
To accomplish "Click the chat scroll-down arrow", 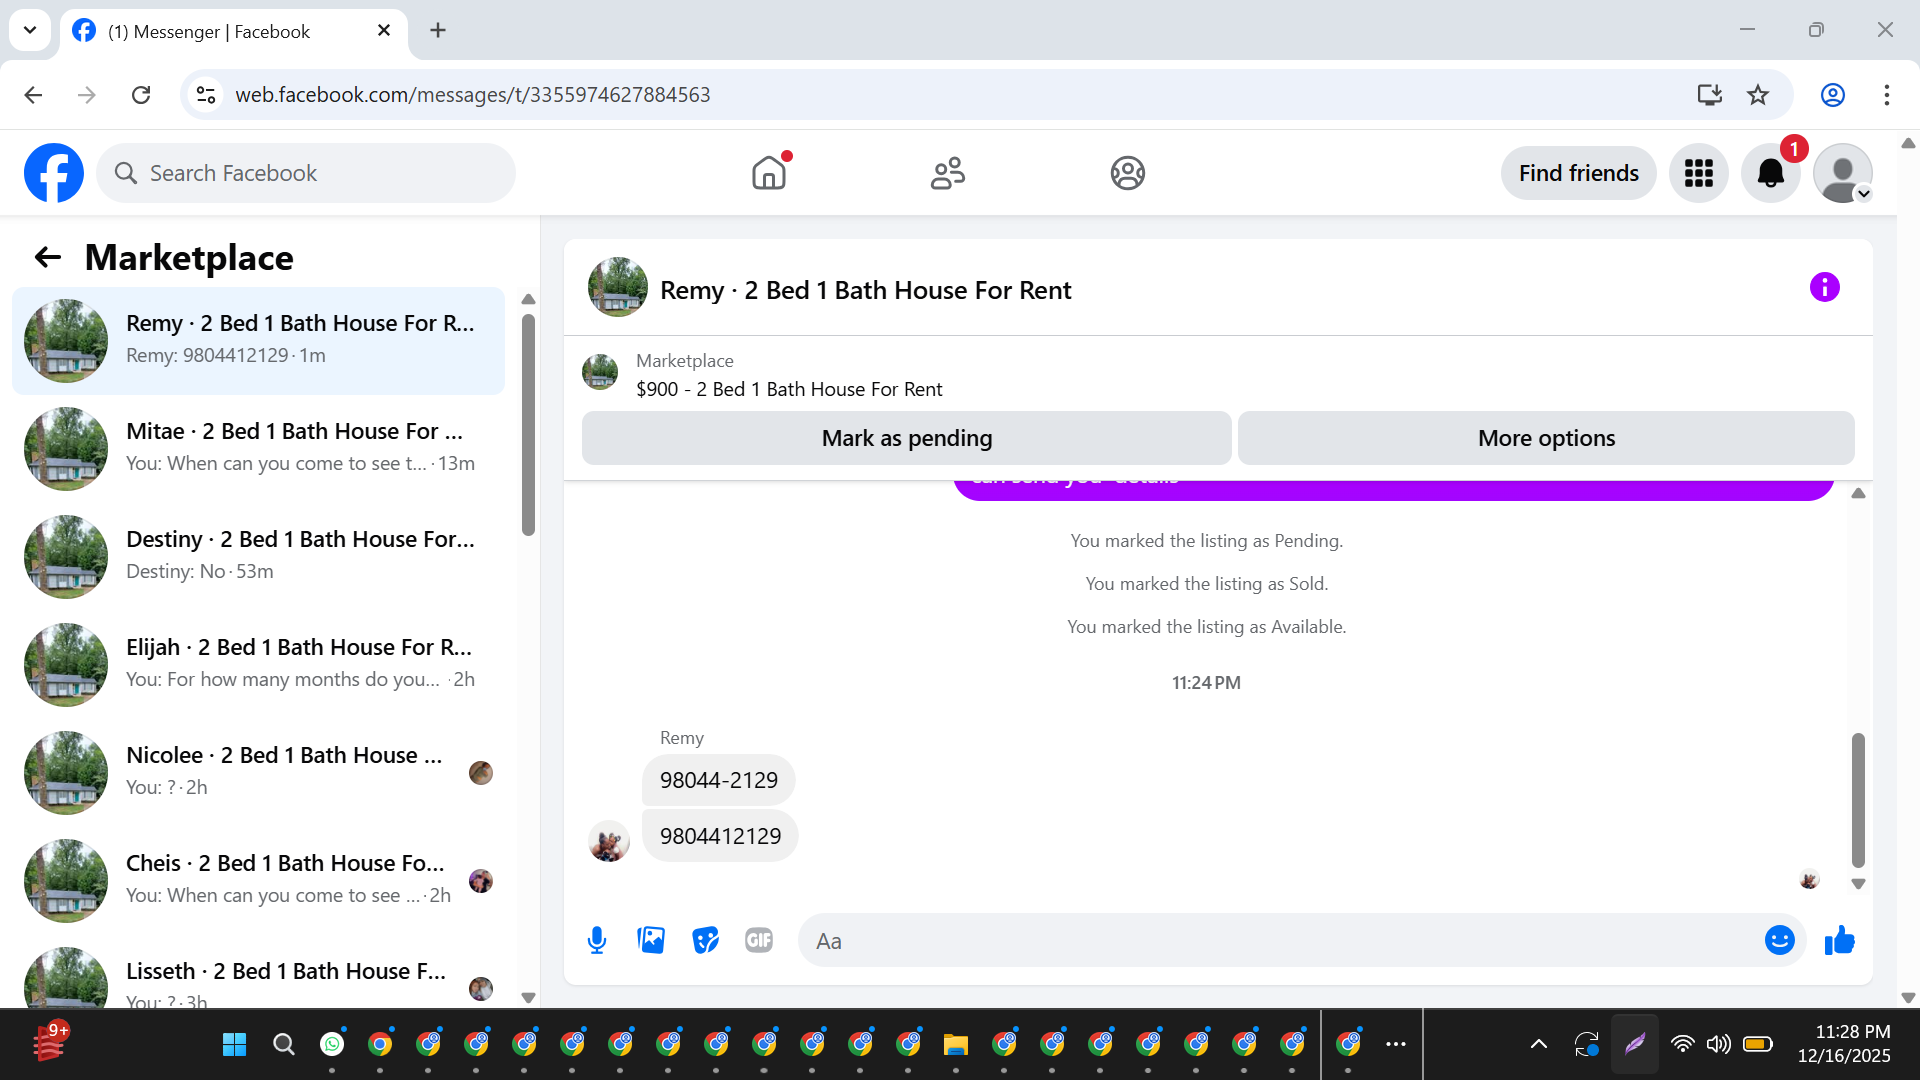I will (1858, 884).
